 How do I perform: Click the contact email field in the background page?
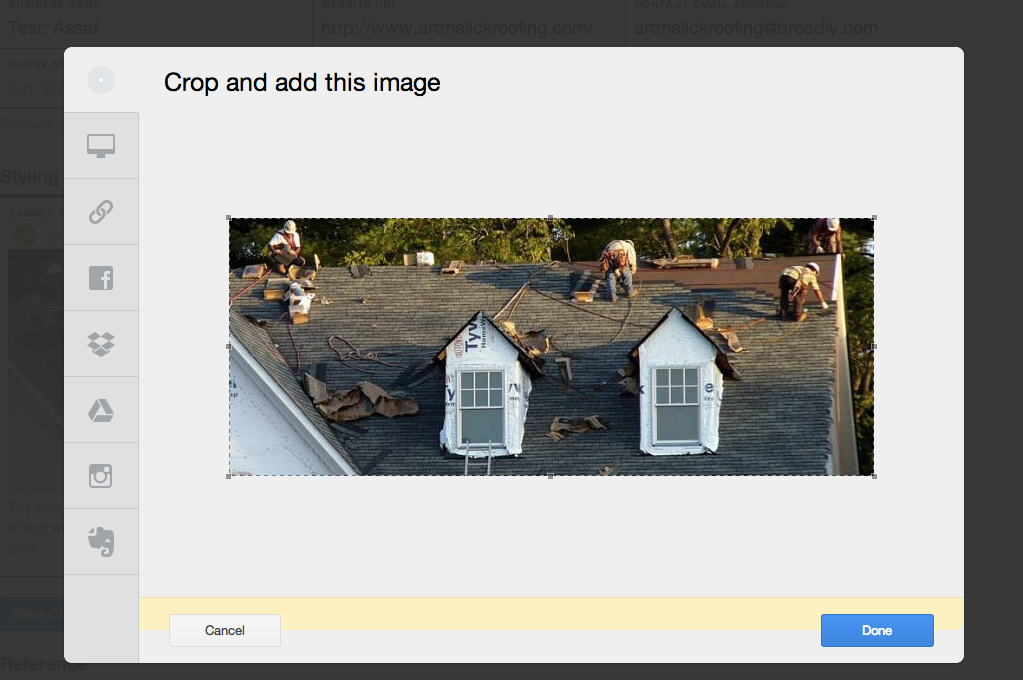tap(824, 23)
